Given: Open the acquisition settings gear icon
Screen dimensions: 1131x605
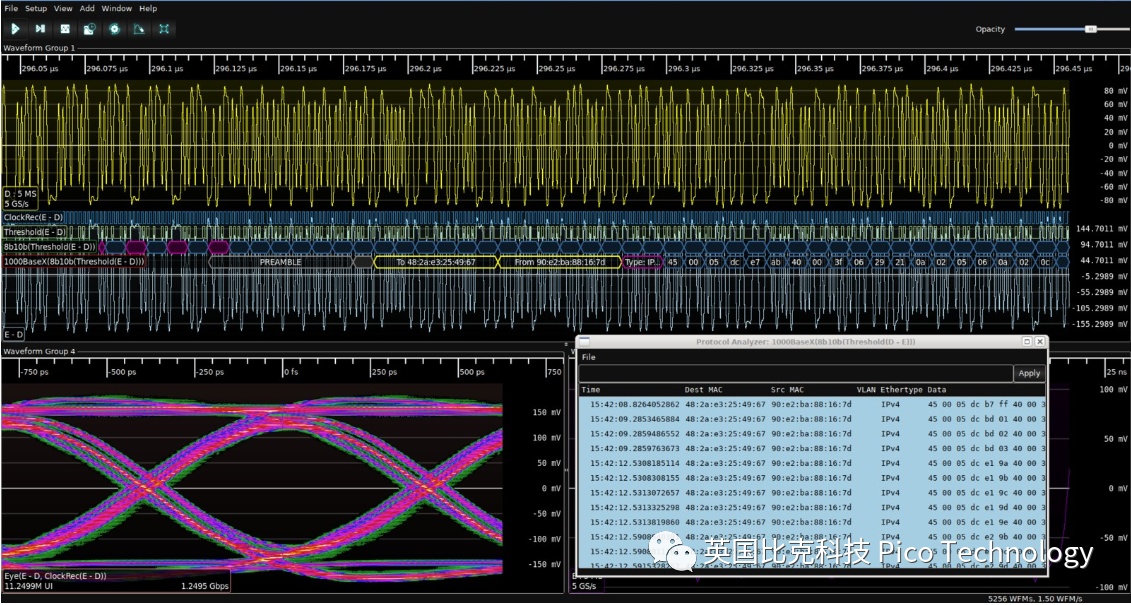Looking at the screenshot, I should tap(115, 29).
